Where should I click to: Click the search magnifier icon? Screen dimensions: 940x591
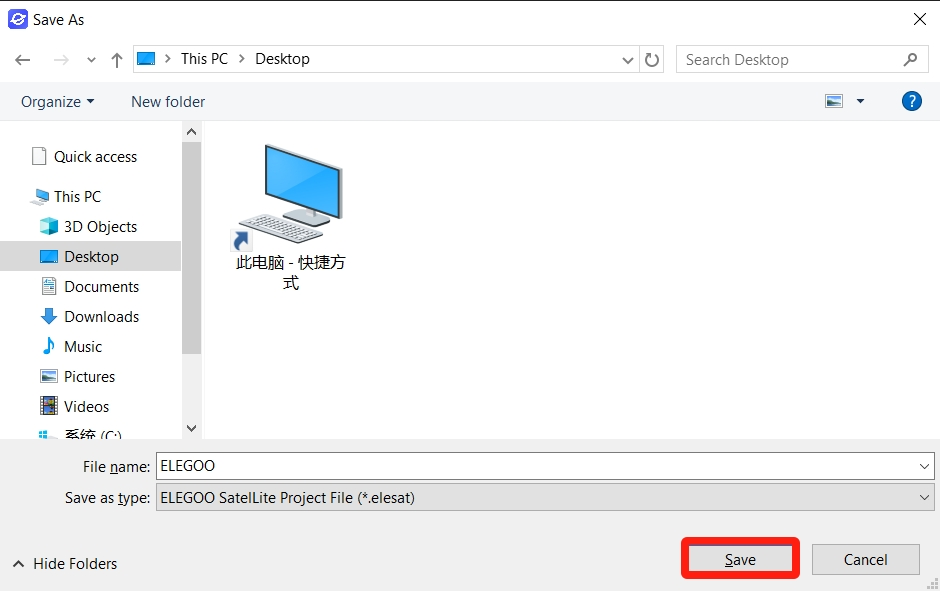pos(910,60)
